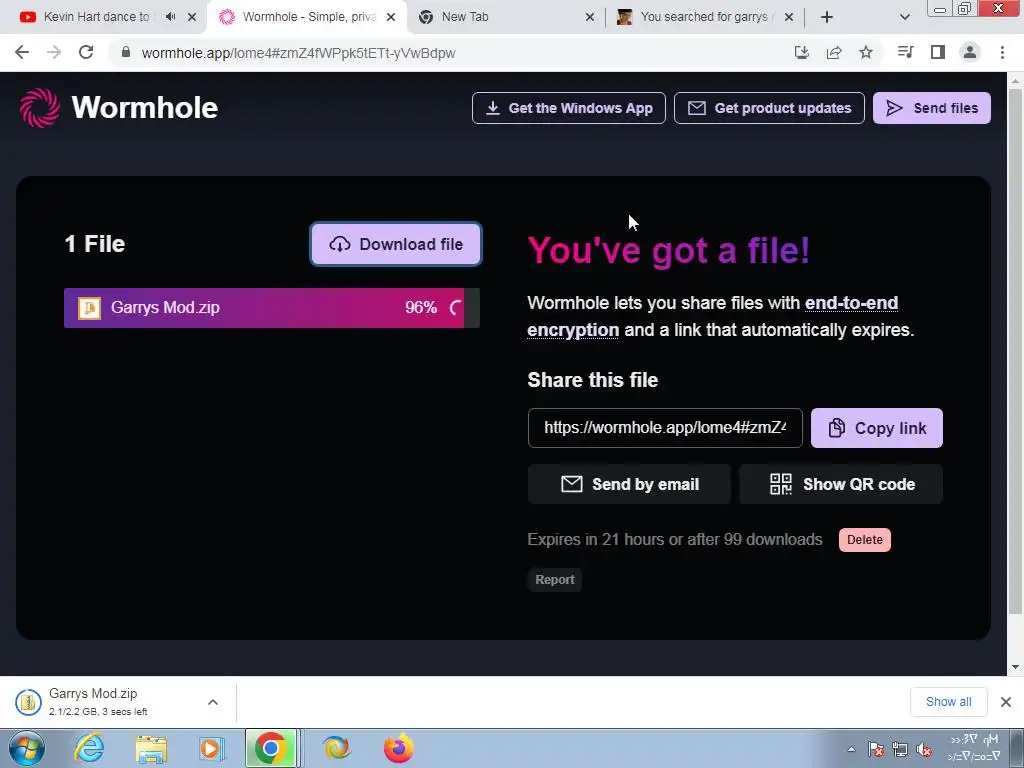
Task: Click the Garrys Mod.zip file archive icon
Action: pos(89,308)
